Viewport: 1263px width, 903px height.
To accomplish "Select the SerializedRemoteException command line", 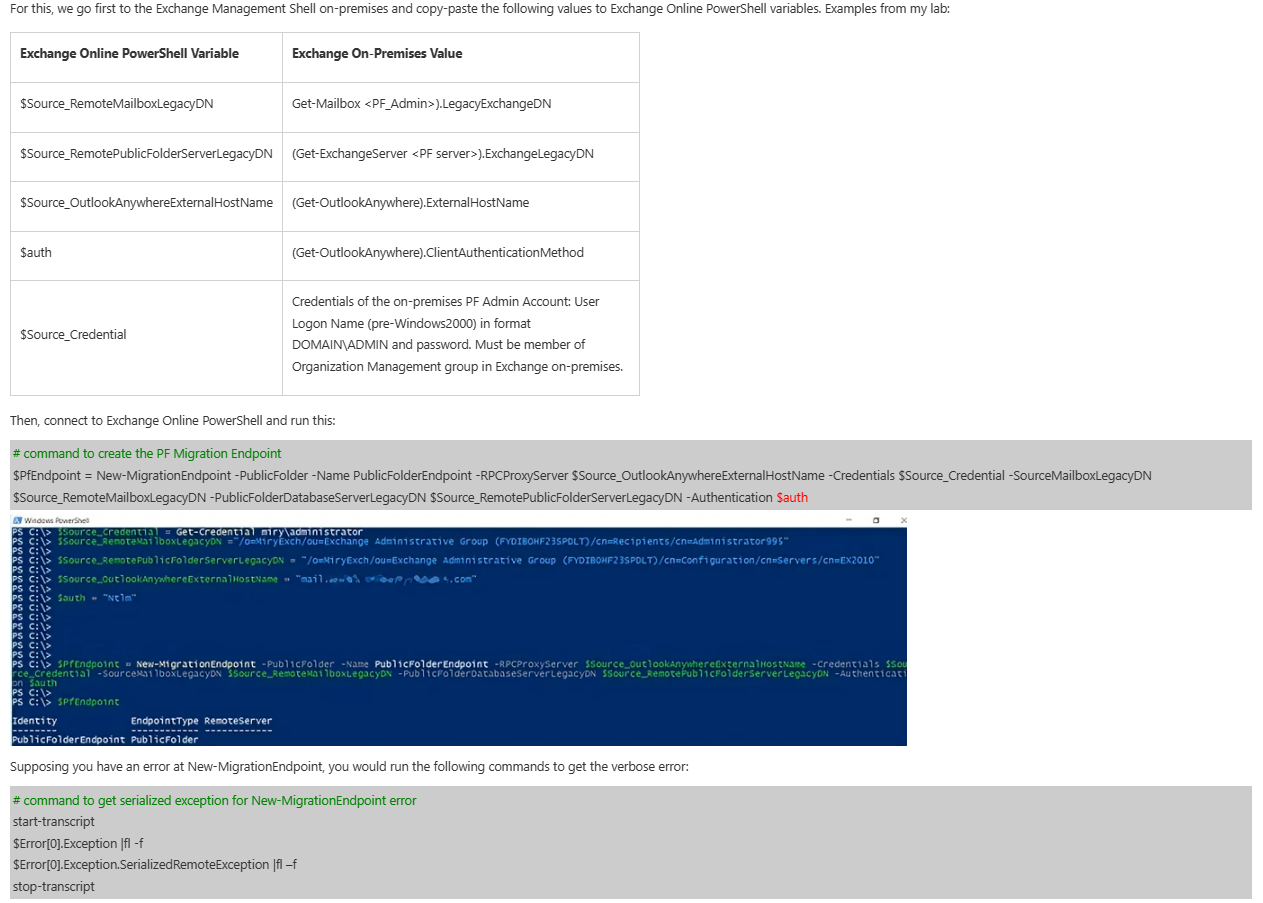I will 152,864.
